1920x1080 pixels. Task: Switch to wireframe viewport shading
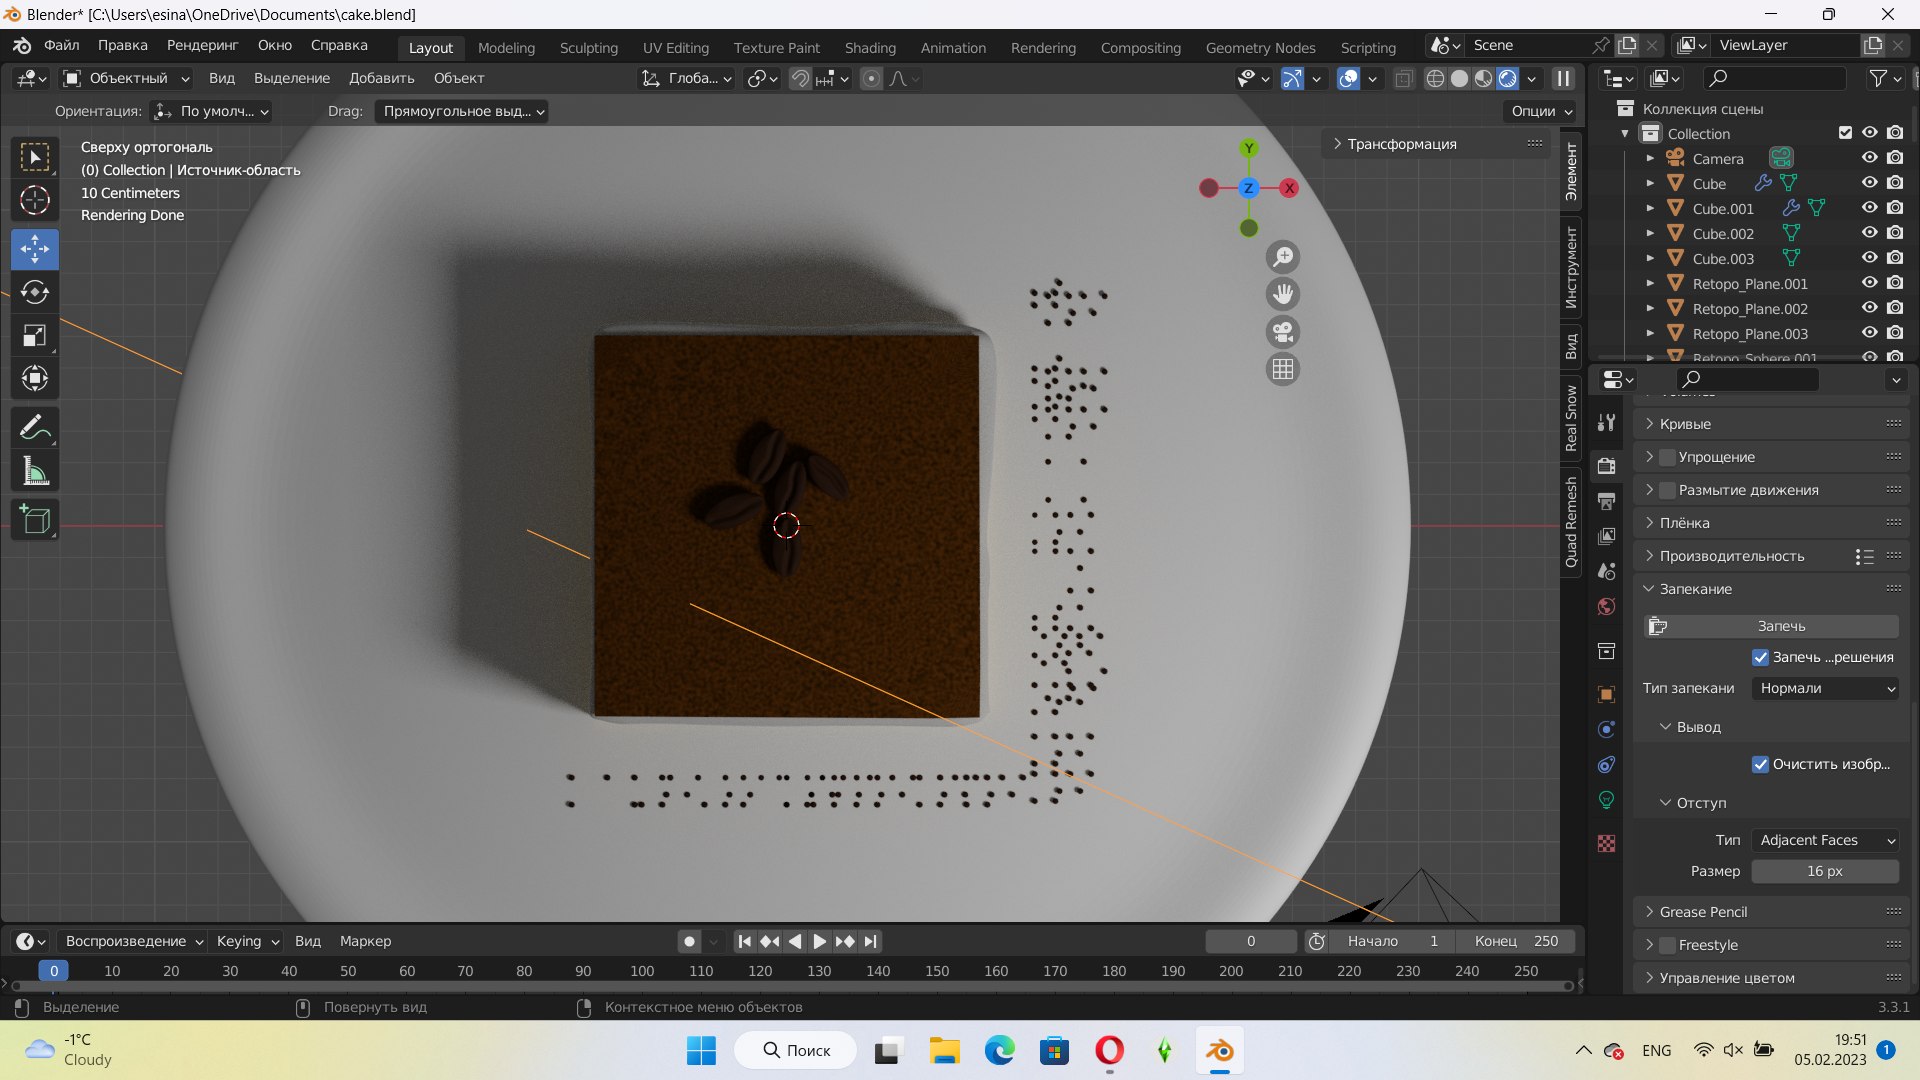click(x=1435, y=78)
